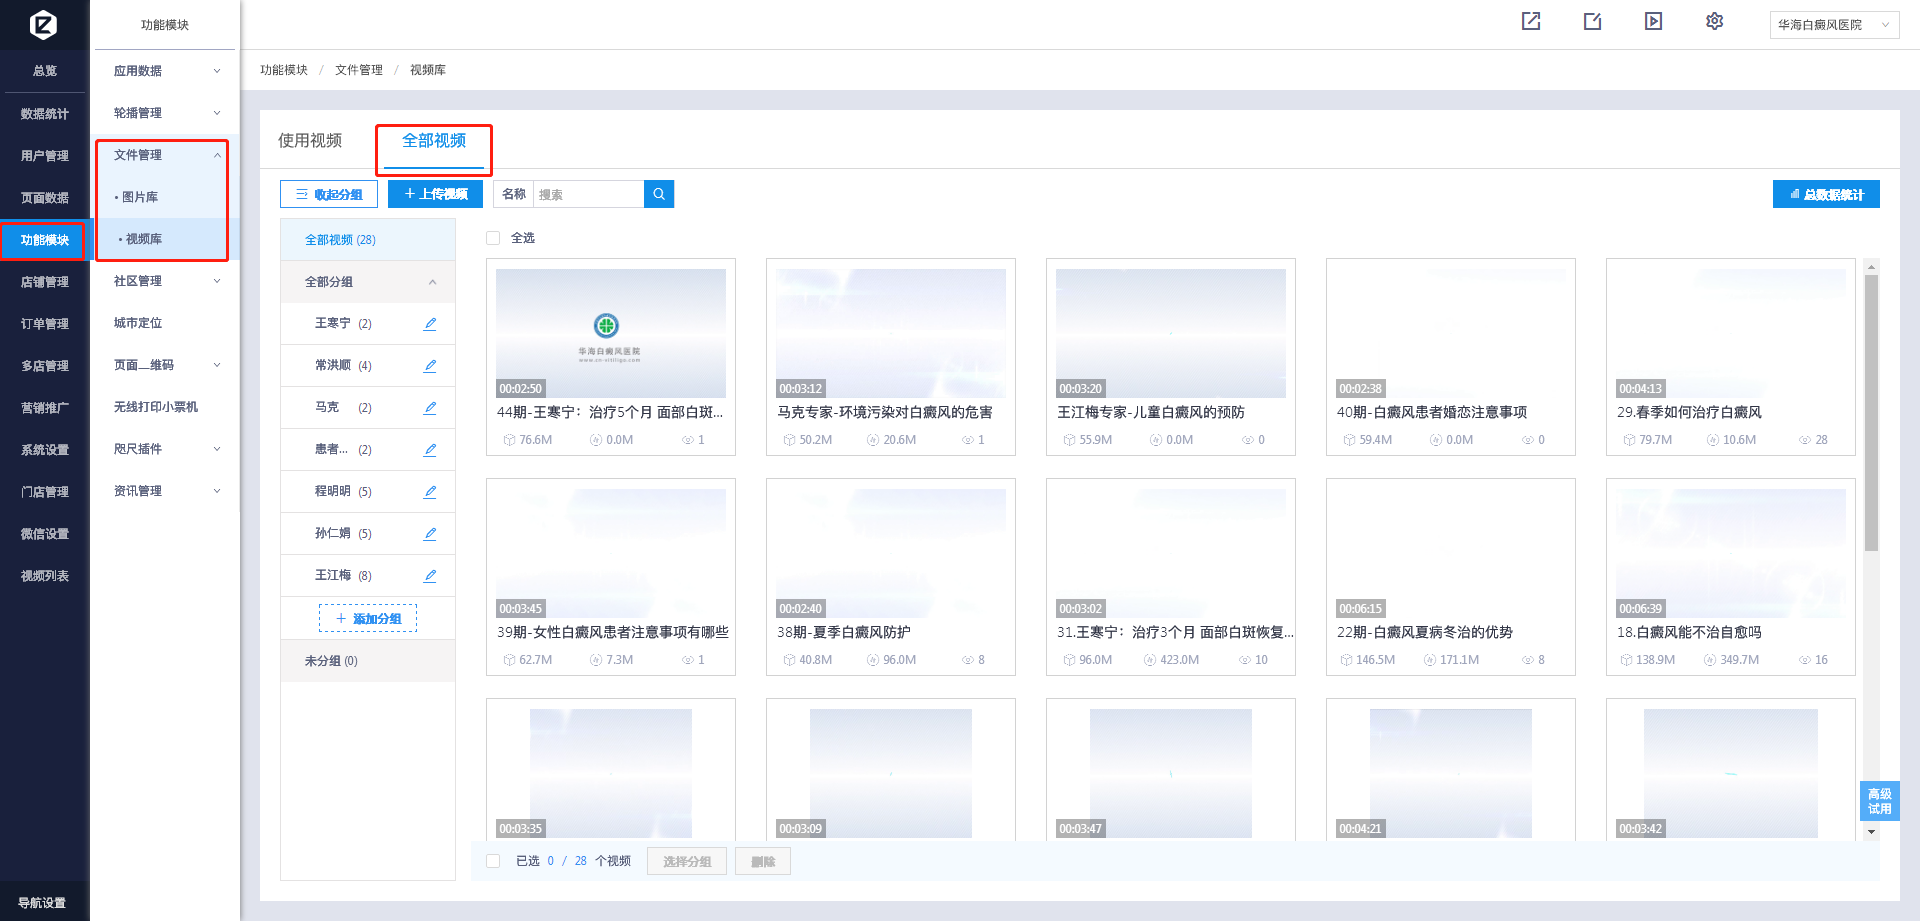The width and height of the screenshot is (1920, 921).
Task: Click the search magnifier button
Action: point(659,194)
